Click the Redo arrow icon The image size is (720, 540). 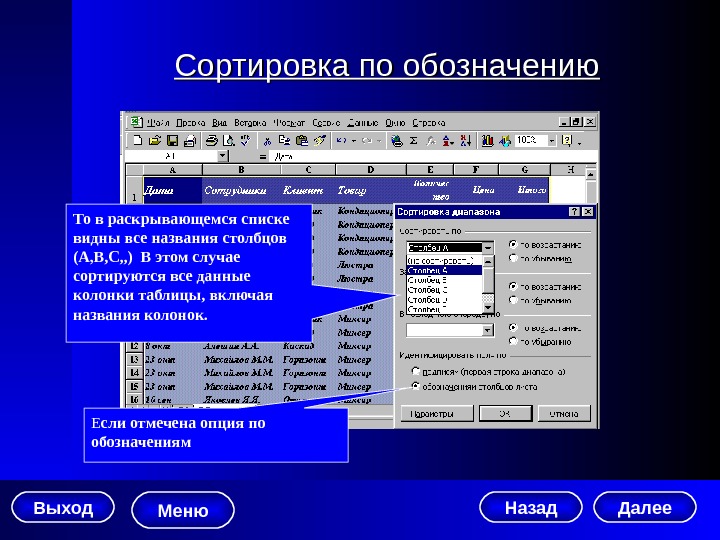click(367, 141)
